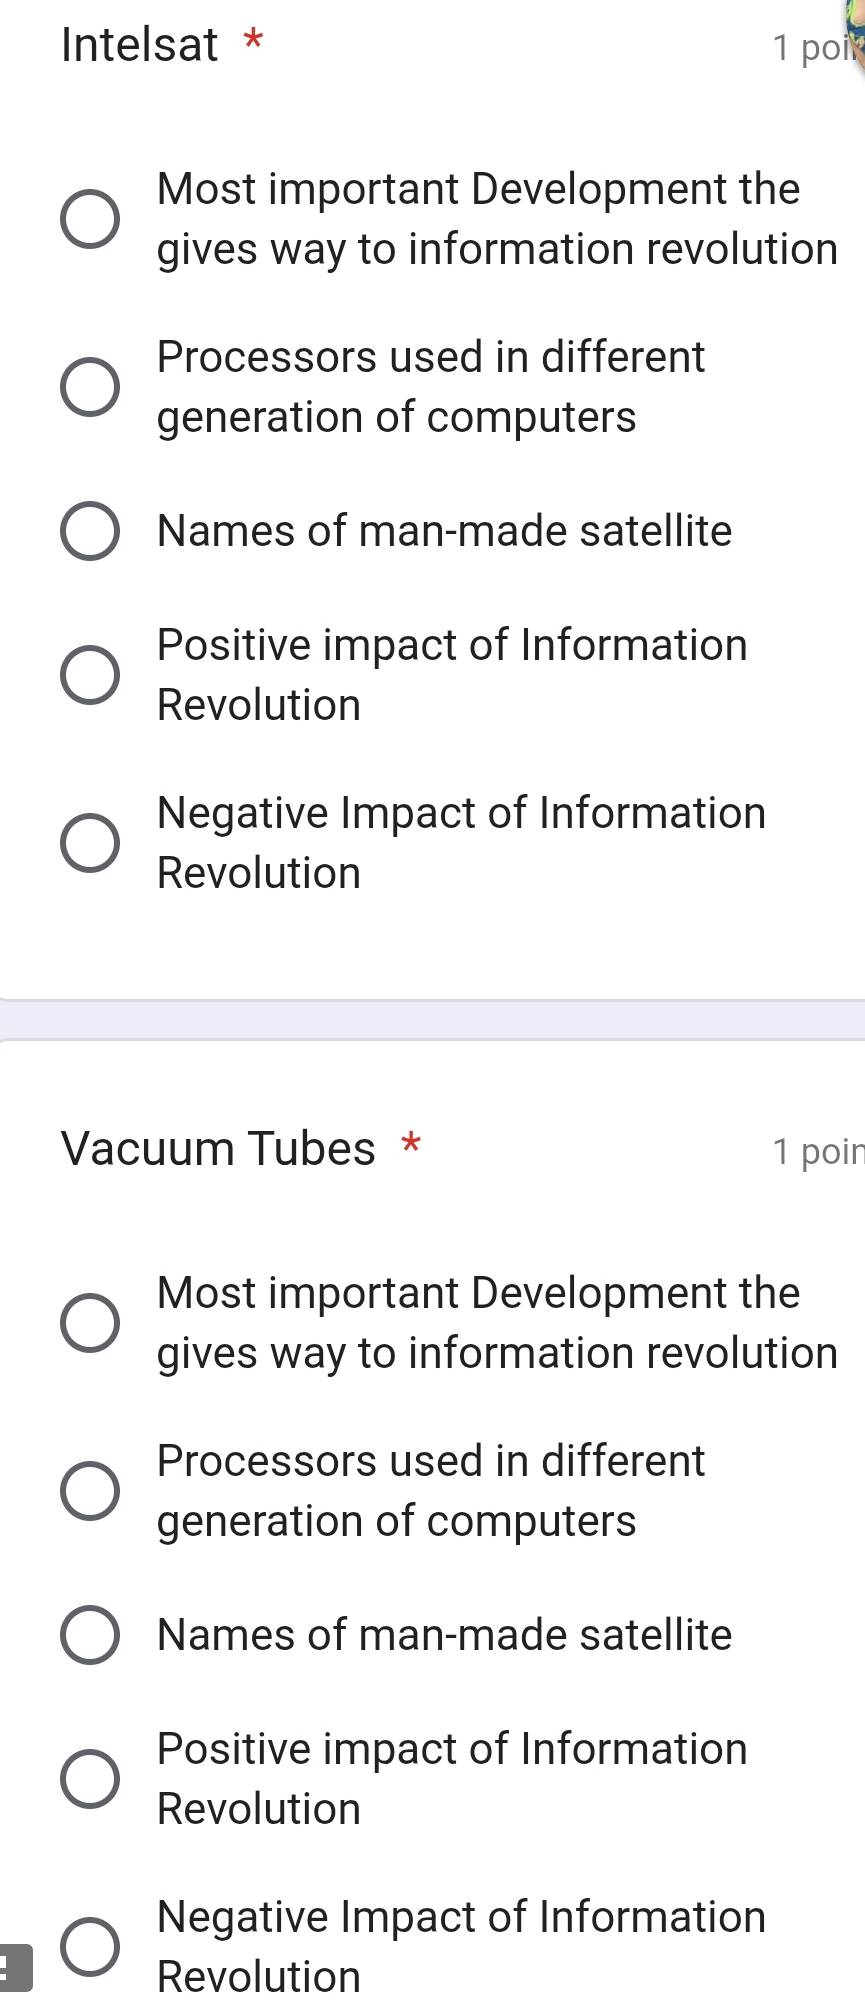Select 'Processors used in different generation' under Vacuum Tubes
Viewport: 865px width, 2013px height.
point(90,1491)
